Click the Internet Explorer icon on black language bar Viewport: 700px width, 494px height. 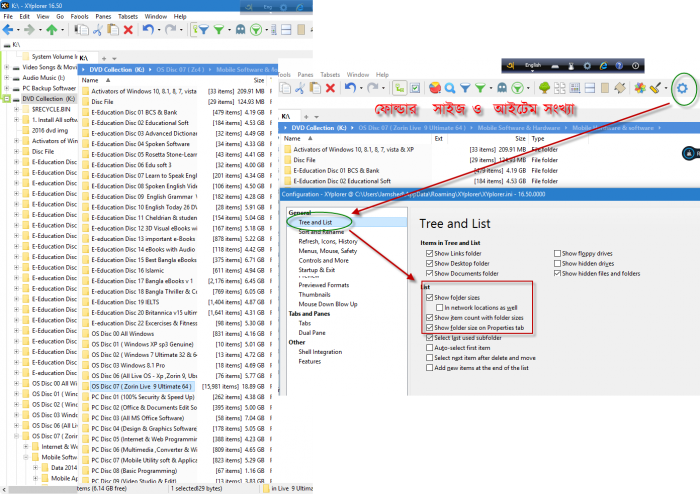[x=603, y=66]
